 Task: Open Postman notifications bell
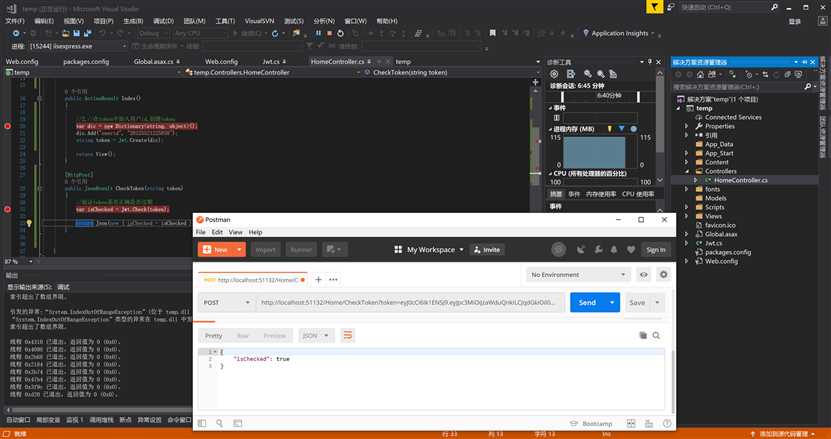coord(614,249)
